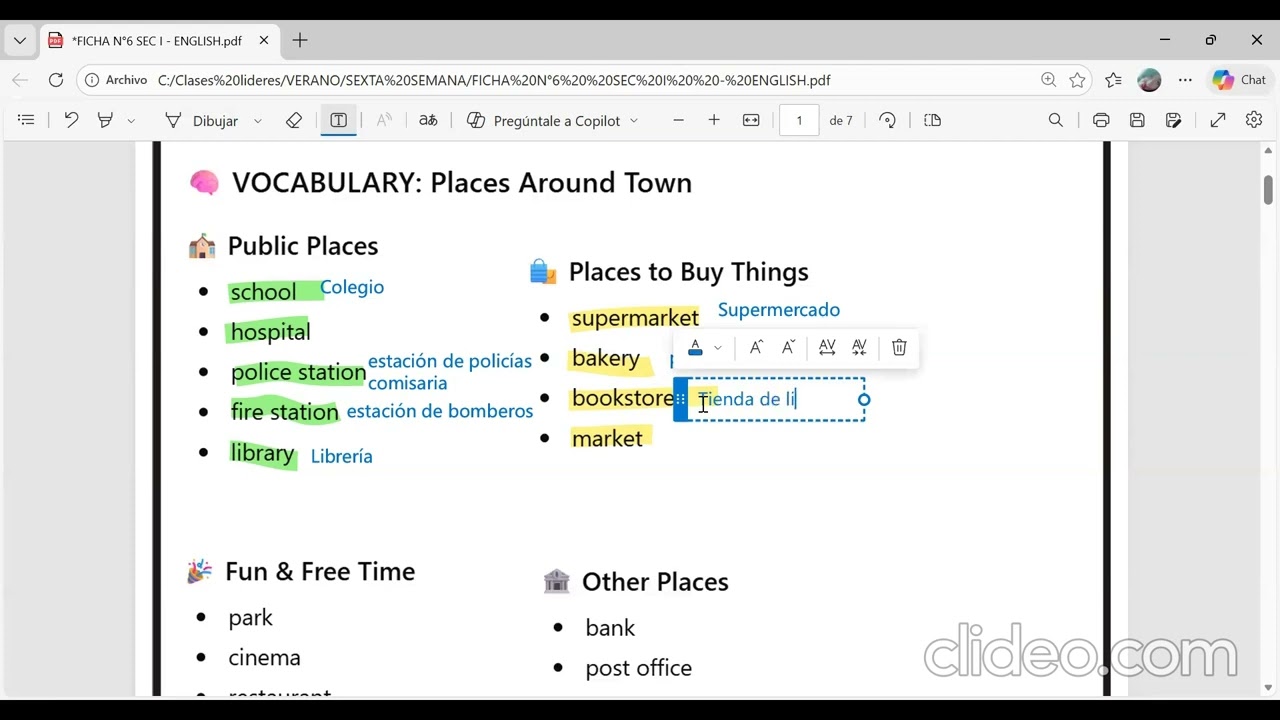
Task: Click the words 'post office'
Action: click(638, 667)
